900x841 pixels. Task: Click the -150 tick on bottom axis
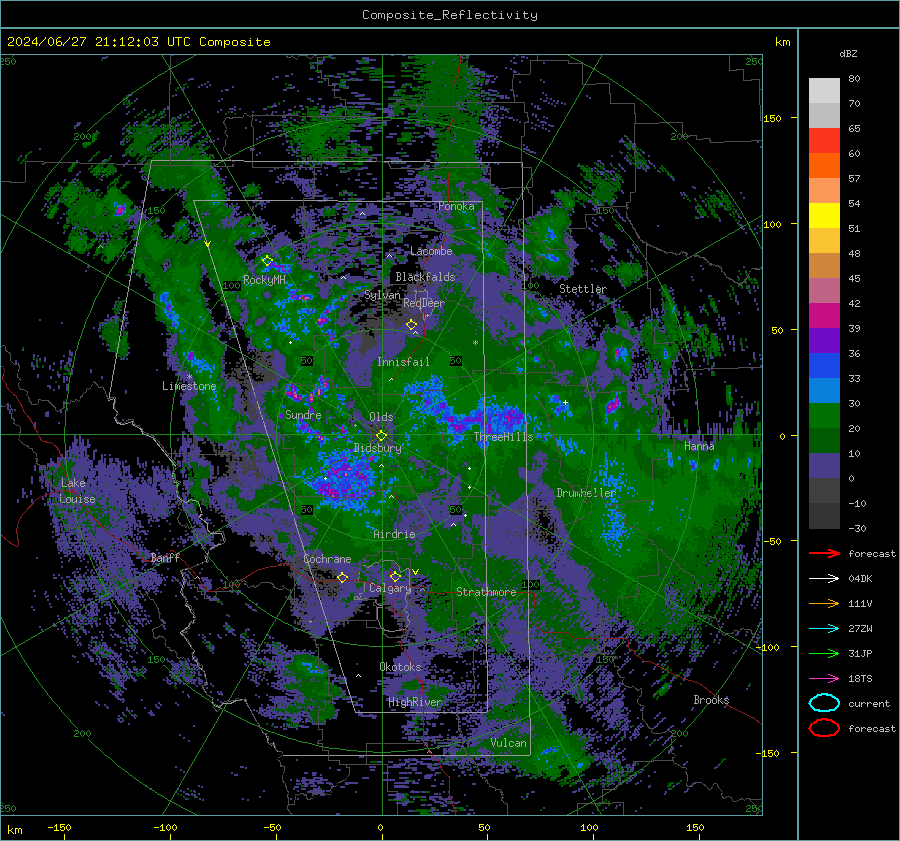pyautogui.click(x=59, y=827)
